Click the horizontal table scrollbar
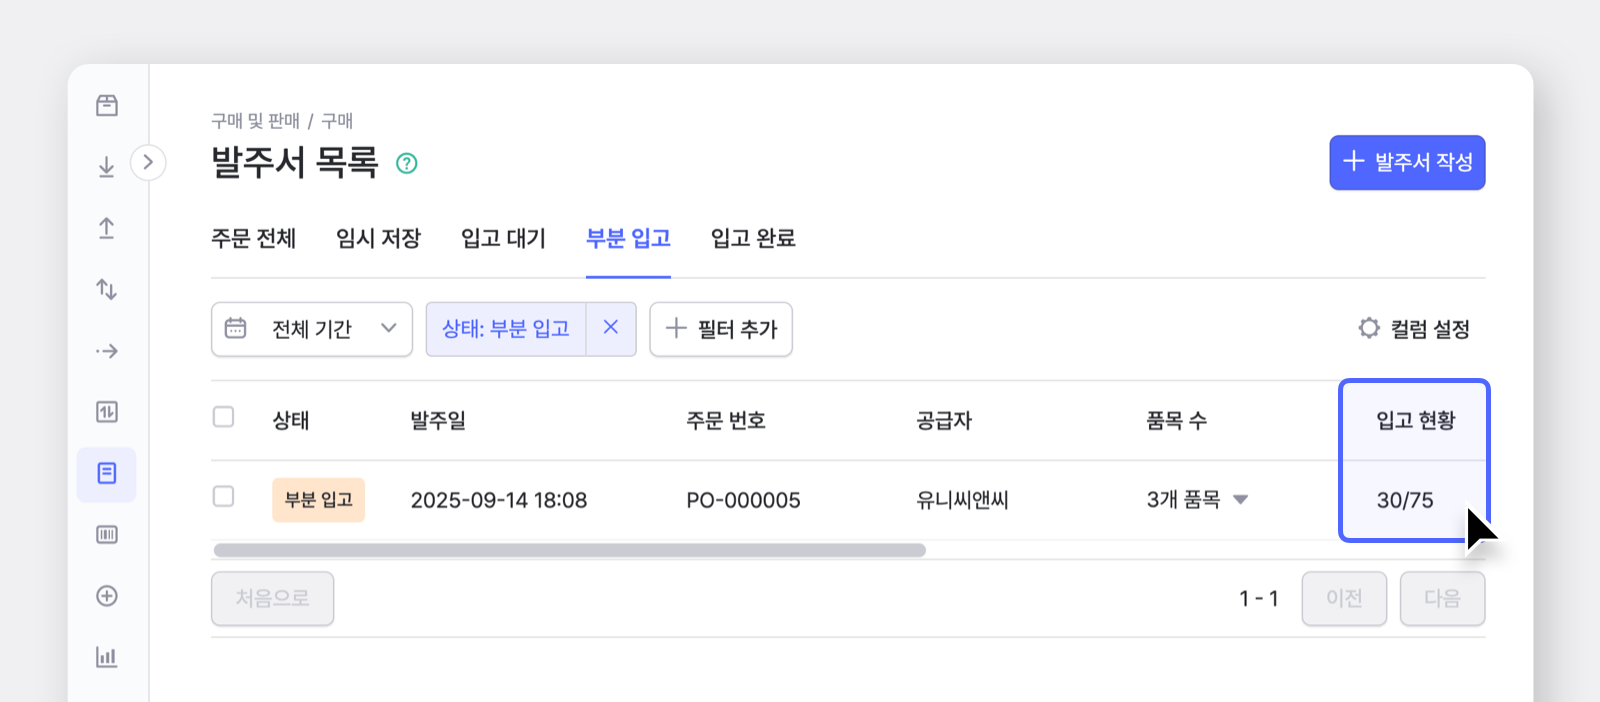Image resolution: width=1600 pixels, height=702 pixels. tap(570, 550)
